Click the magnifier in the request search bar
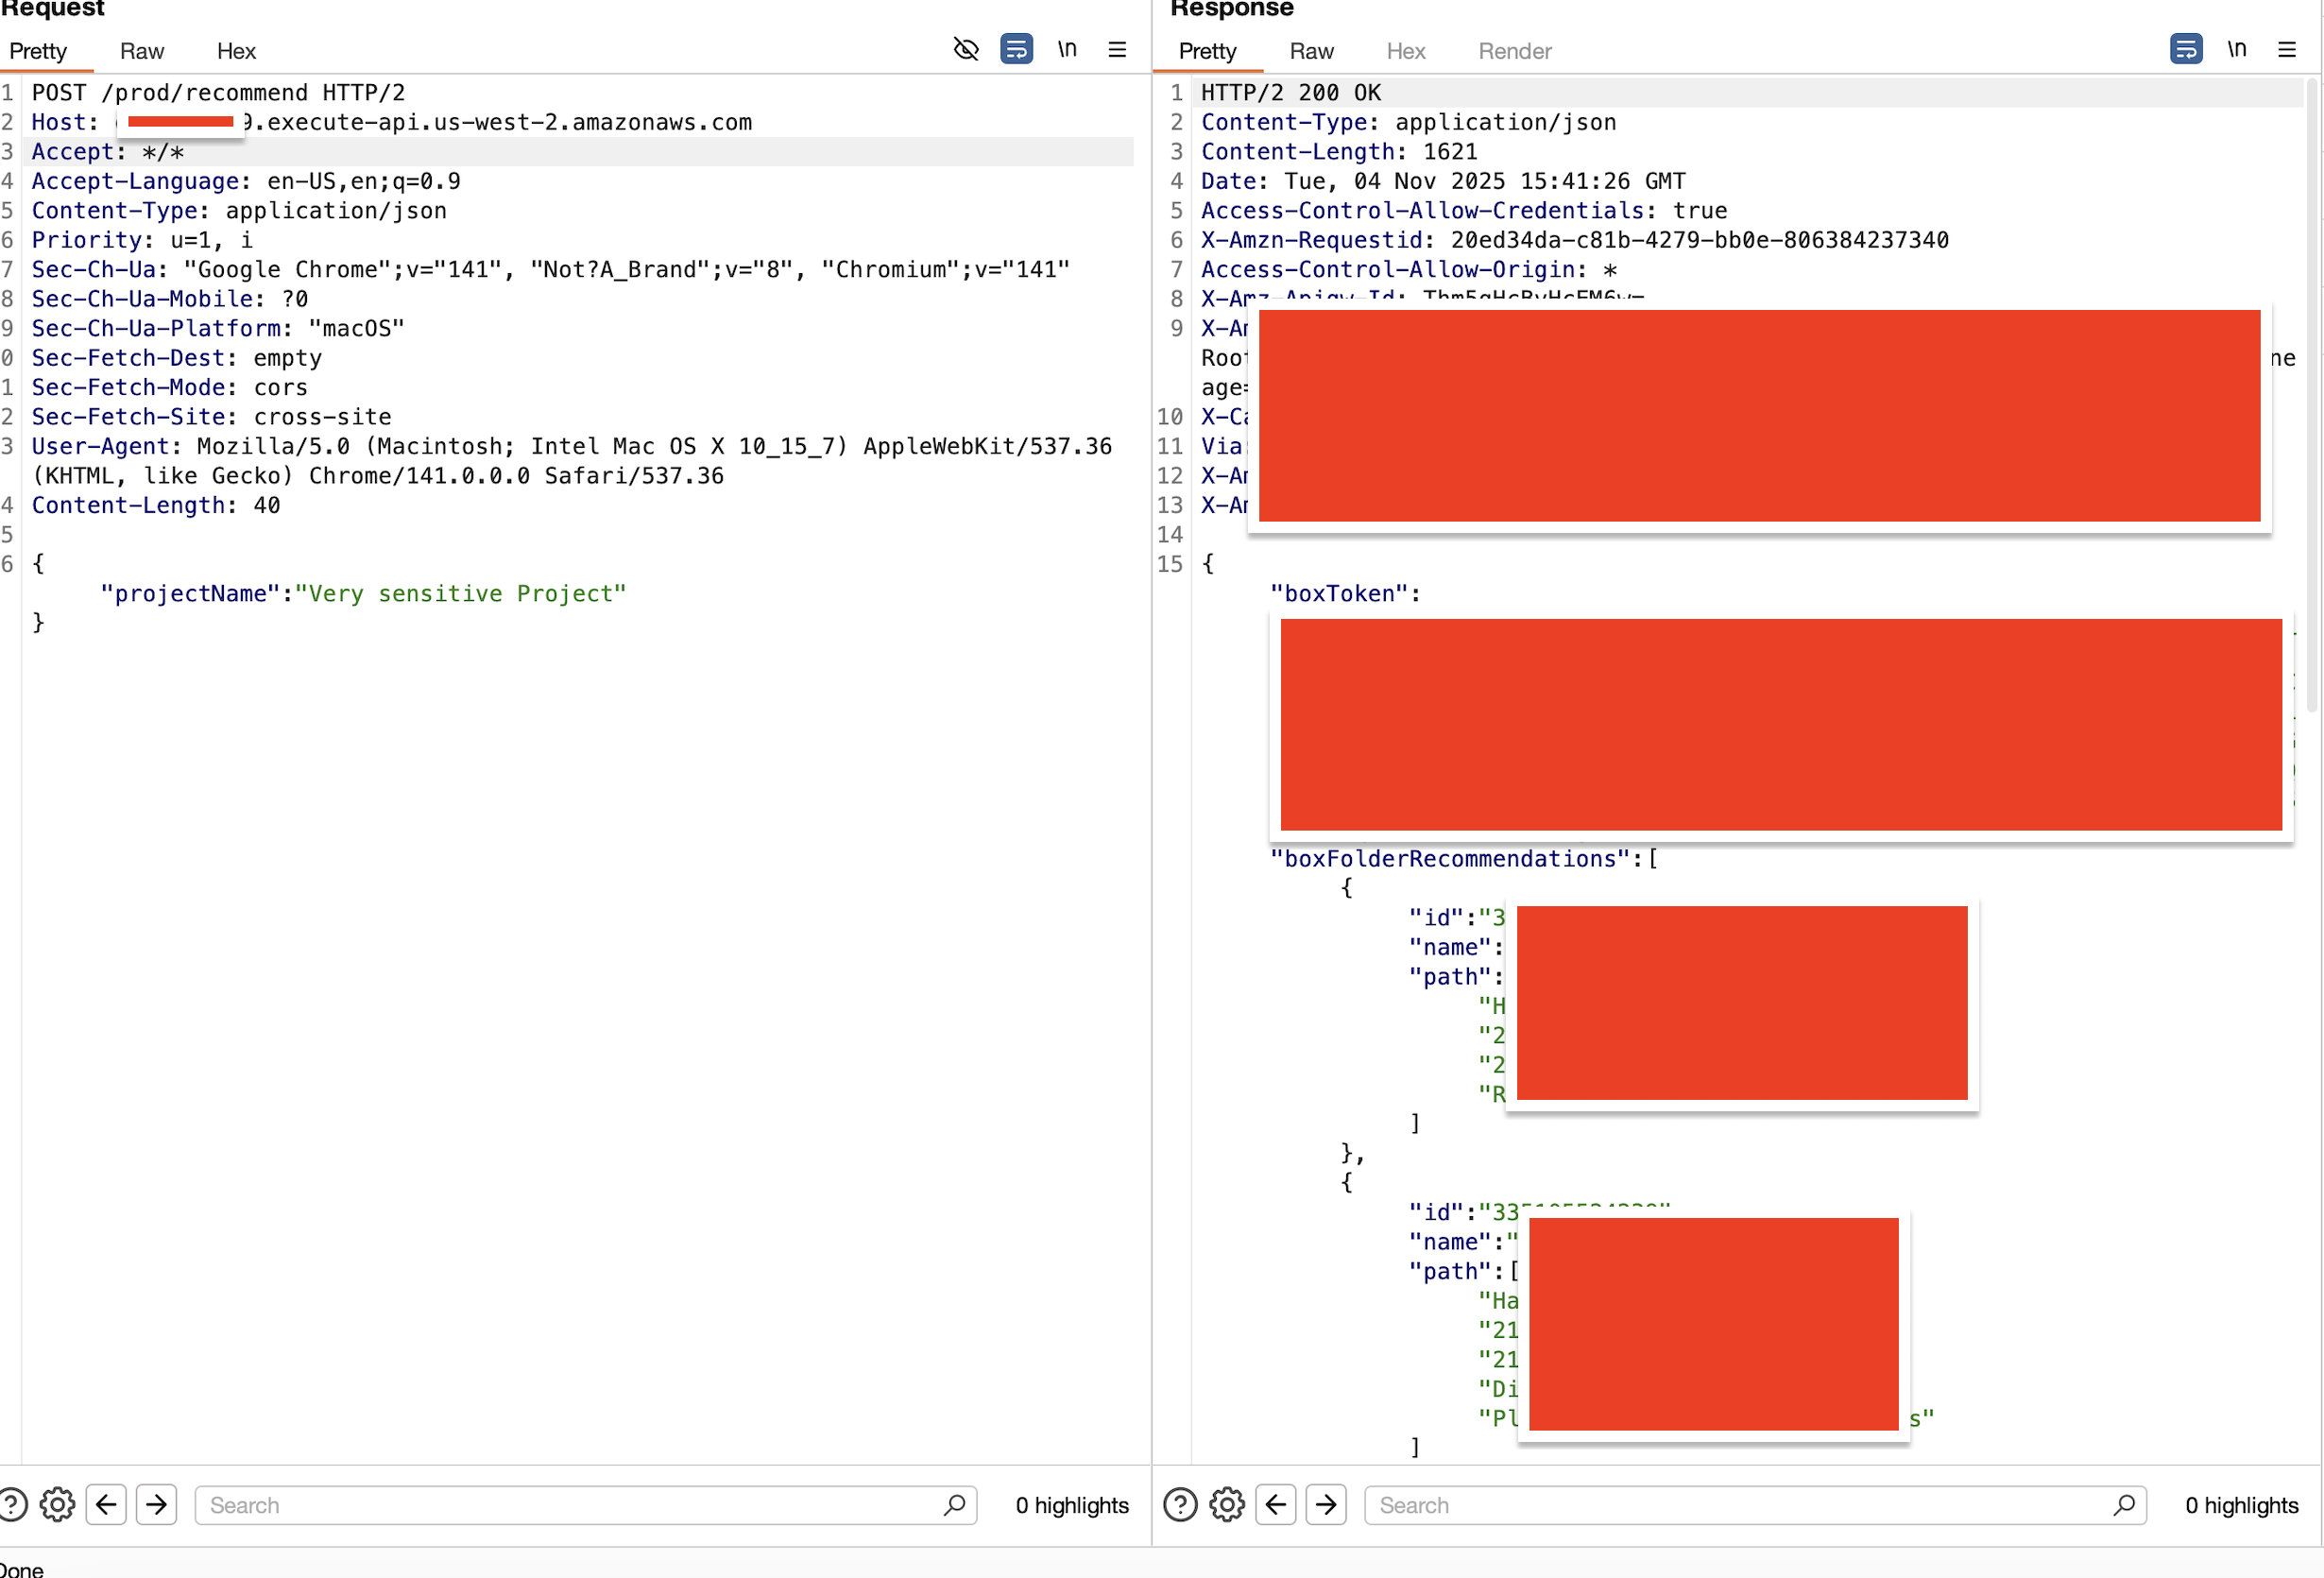Viewport: 2324px width, 1578px height. [x=955, y=1505]
